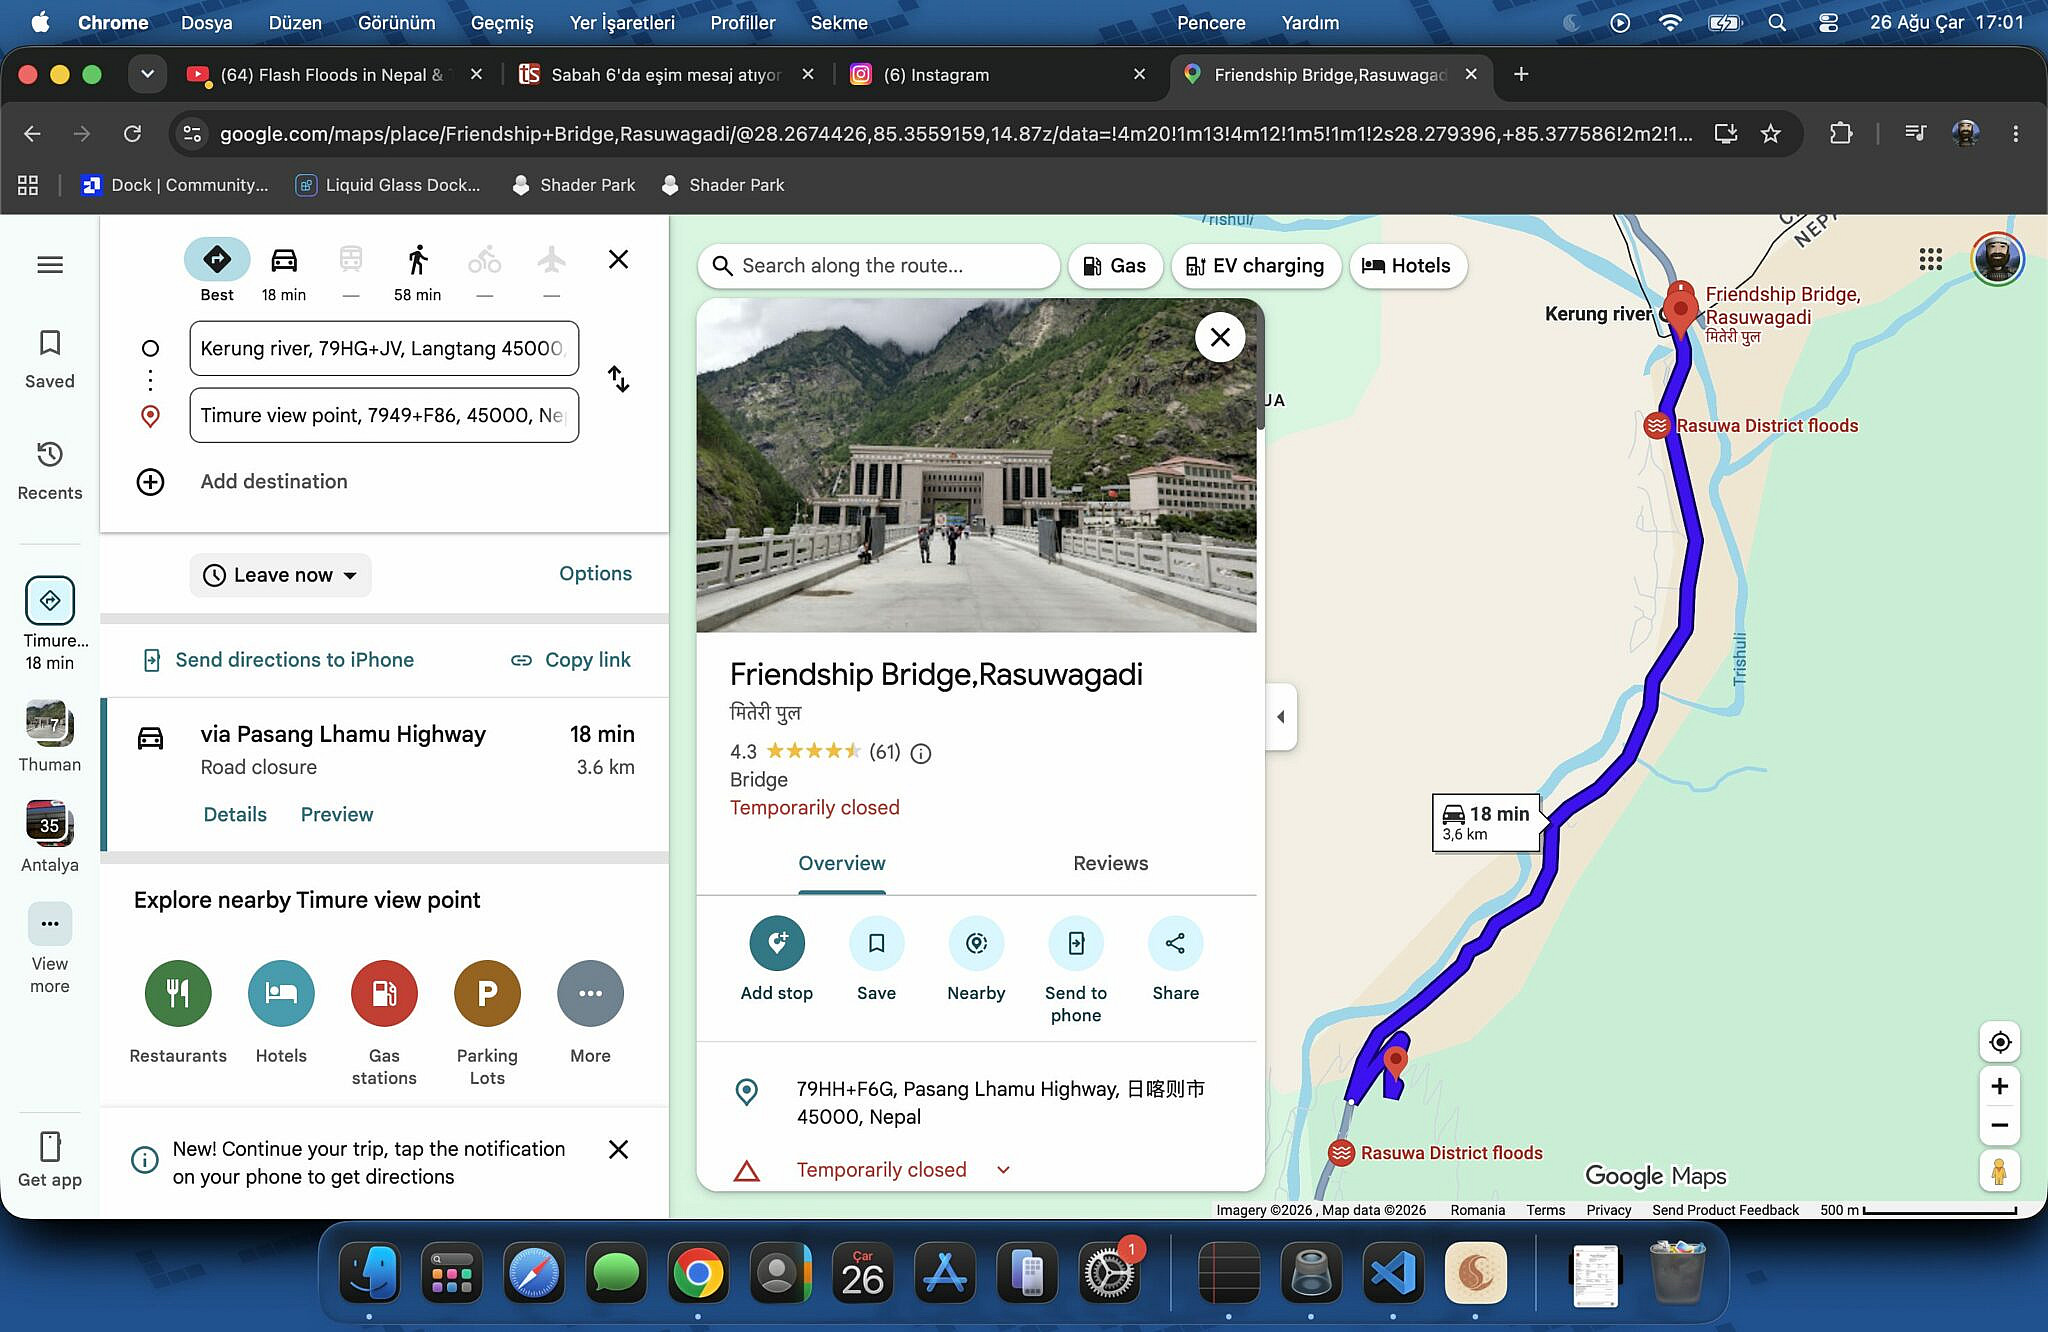This screenshot has width=2048, height=1332.
Task: Select Walking travel mode, 58 min
Action: click(x=417, y=270)
